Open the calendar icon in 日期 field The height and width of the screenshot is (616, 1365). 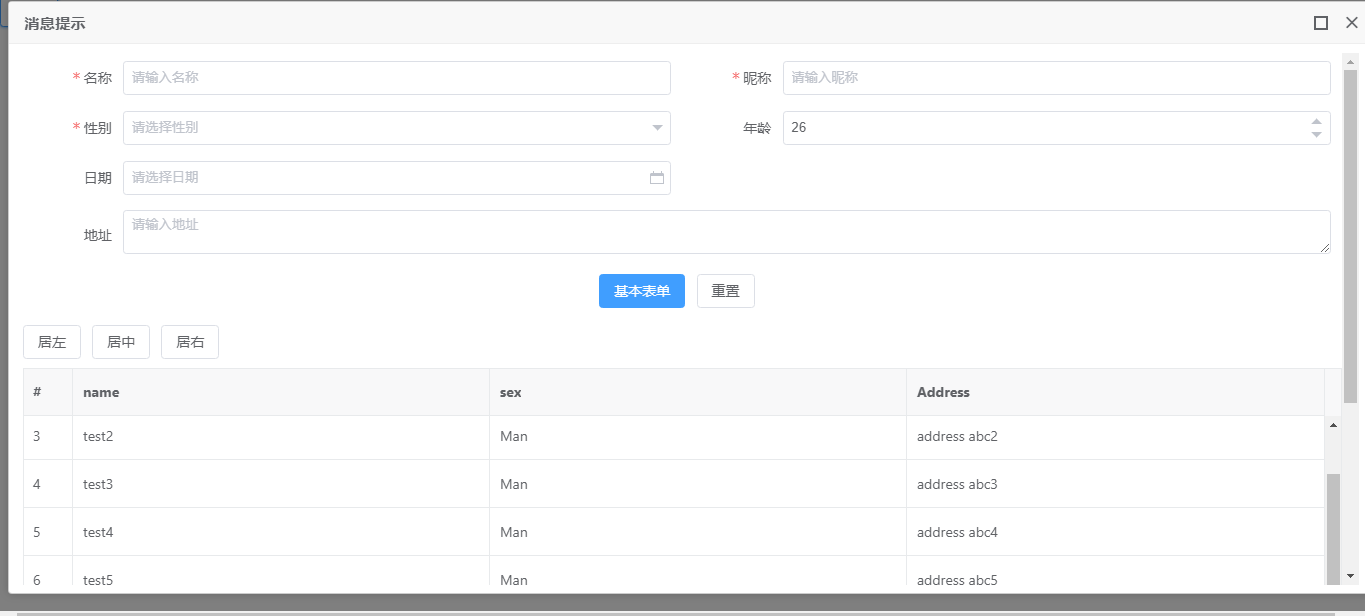(656, 177)
